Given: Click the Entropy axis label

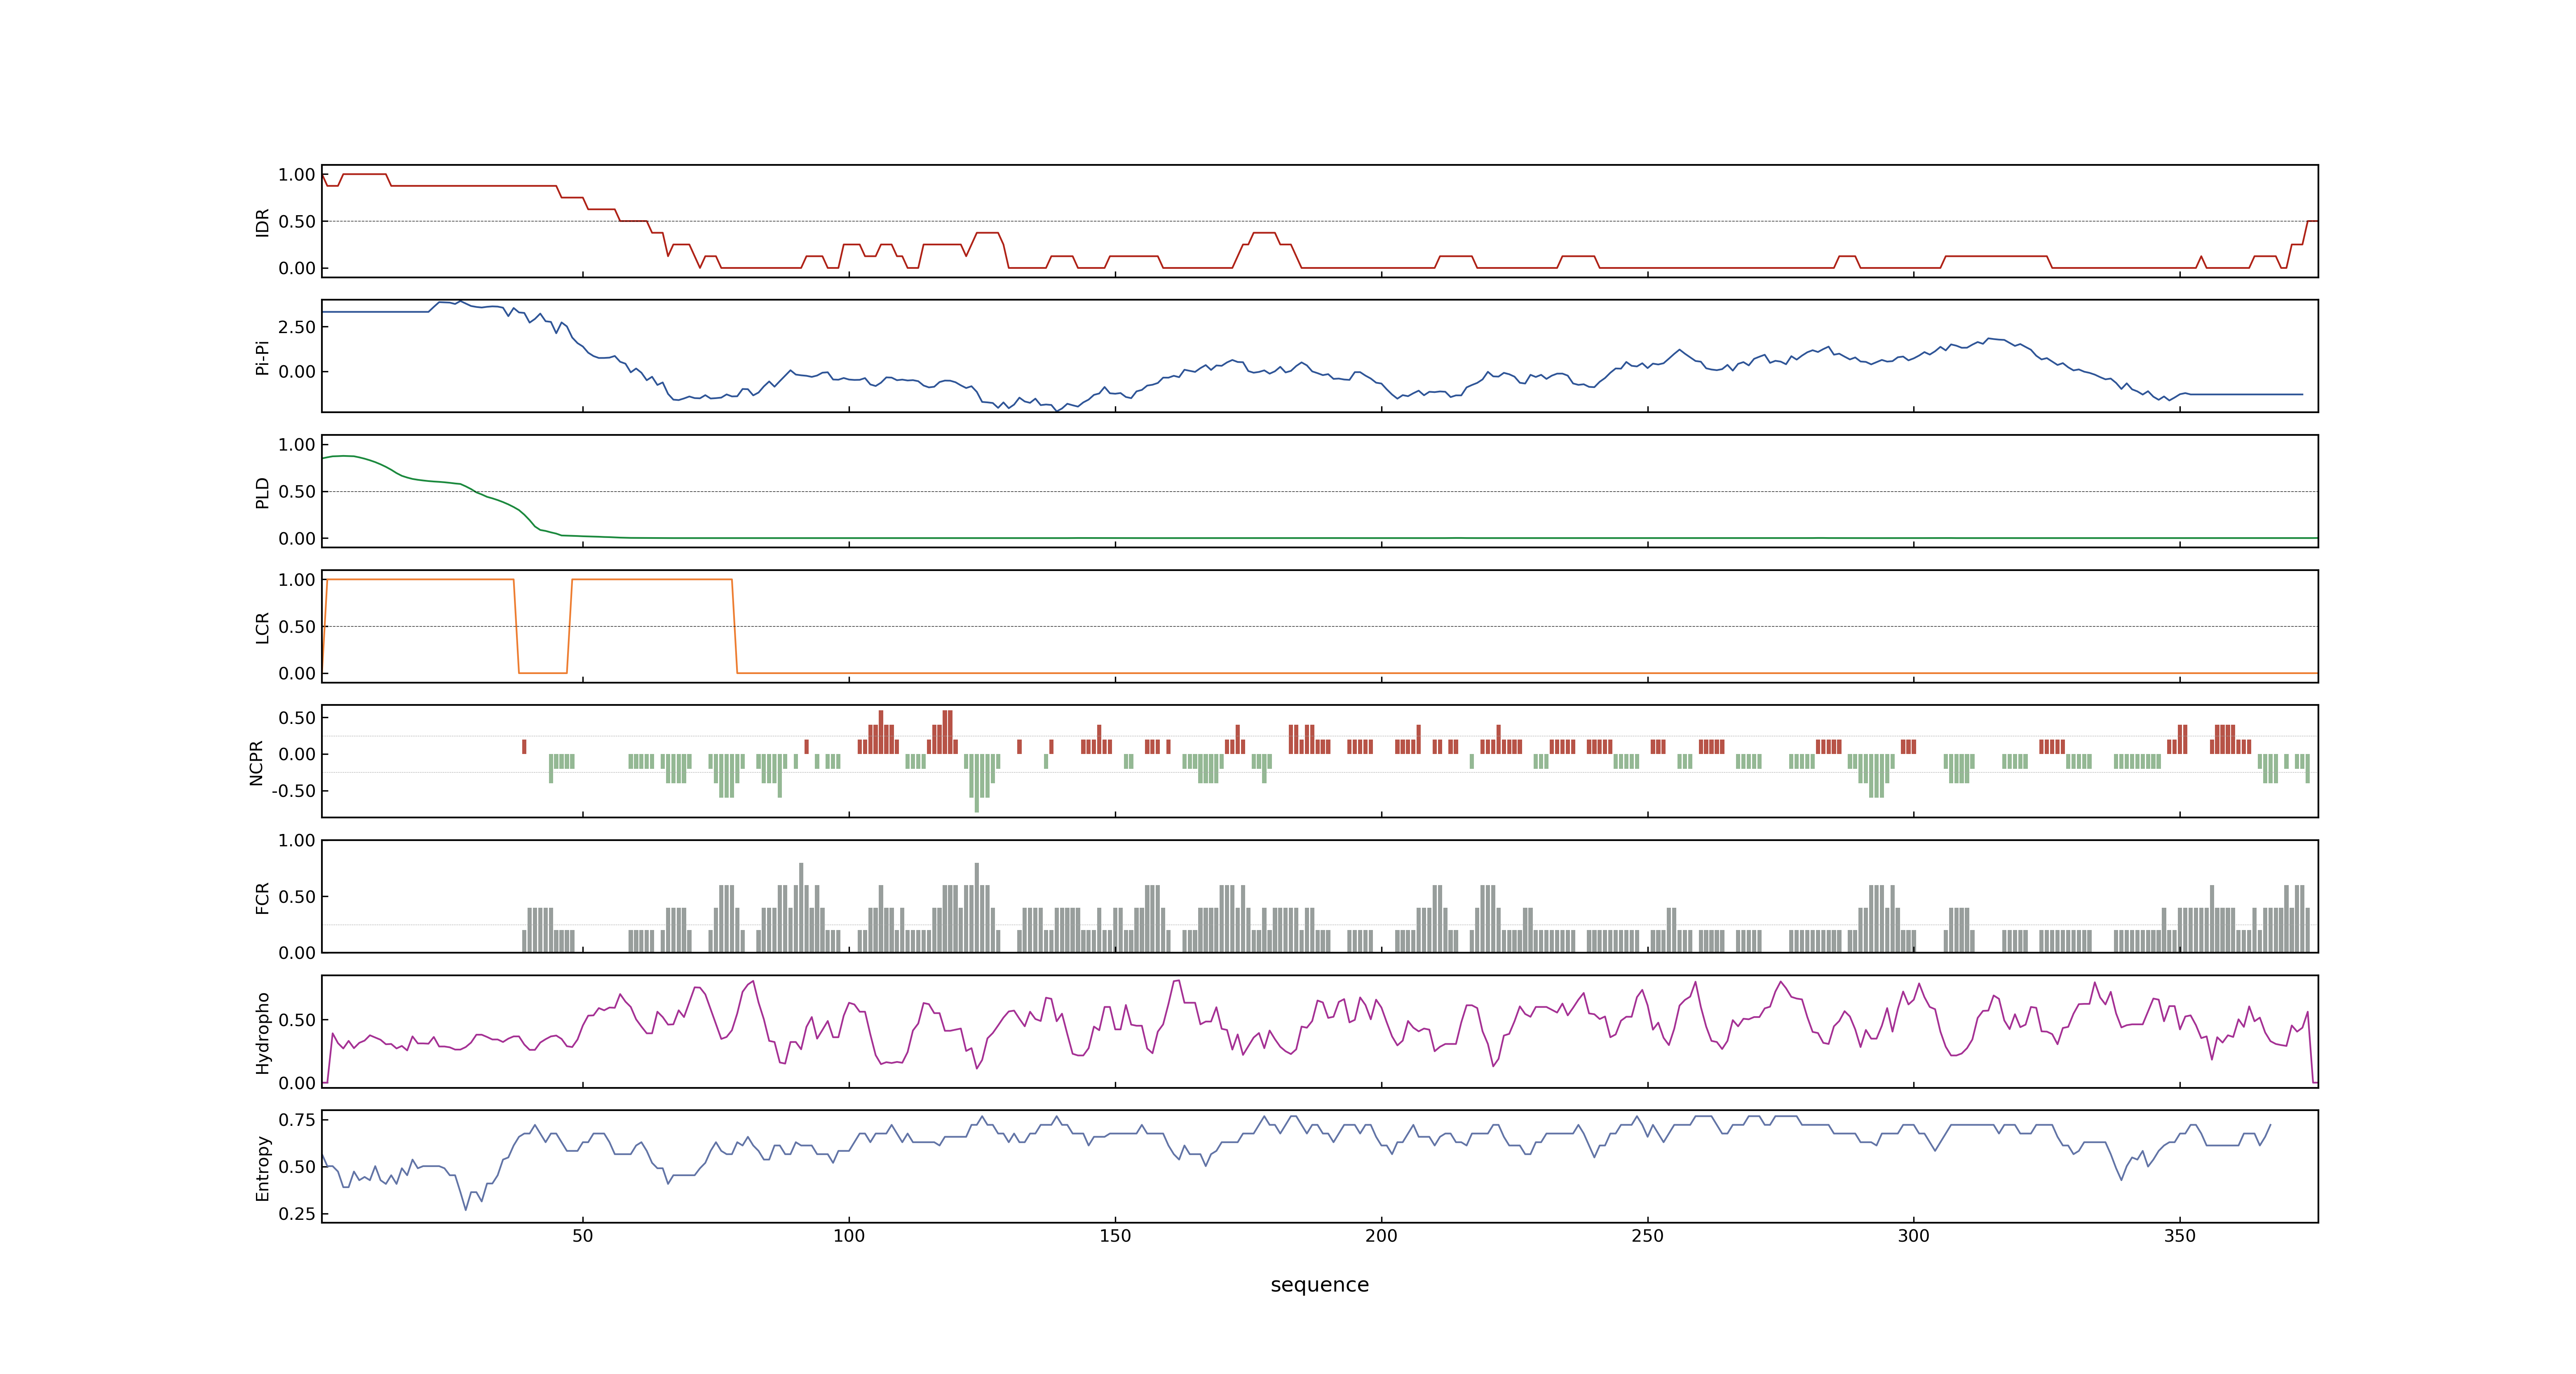Looking at the screenshot, I should 263,1167.
